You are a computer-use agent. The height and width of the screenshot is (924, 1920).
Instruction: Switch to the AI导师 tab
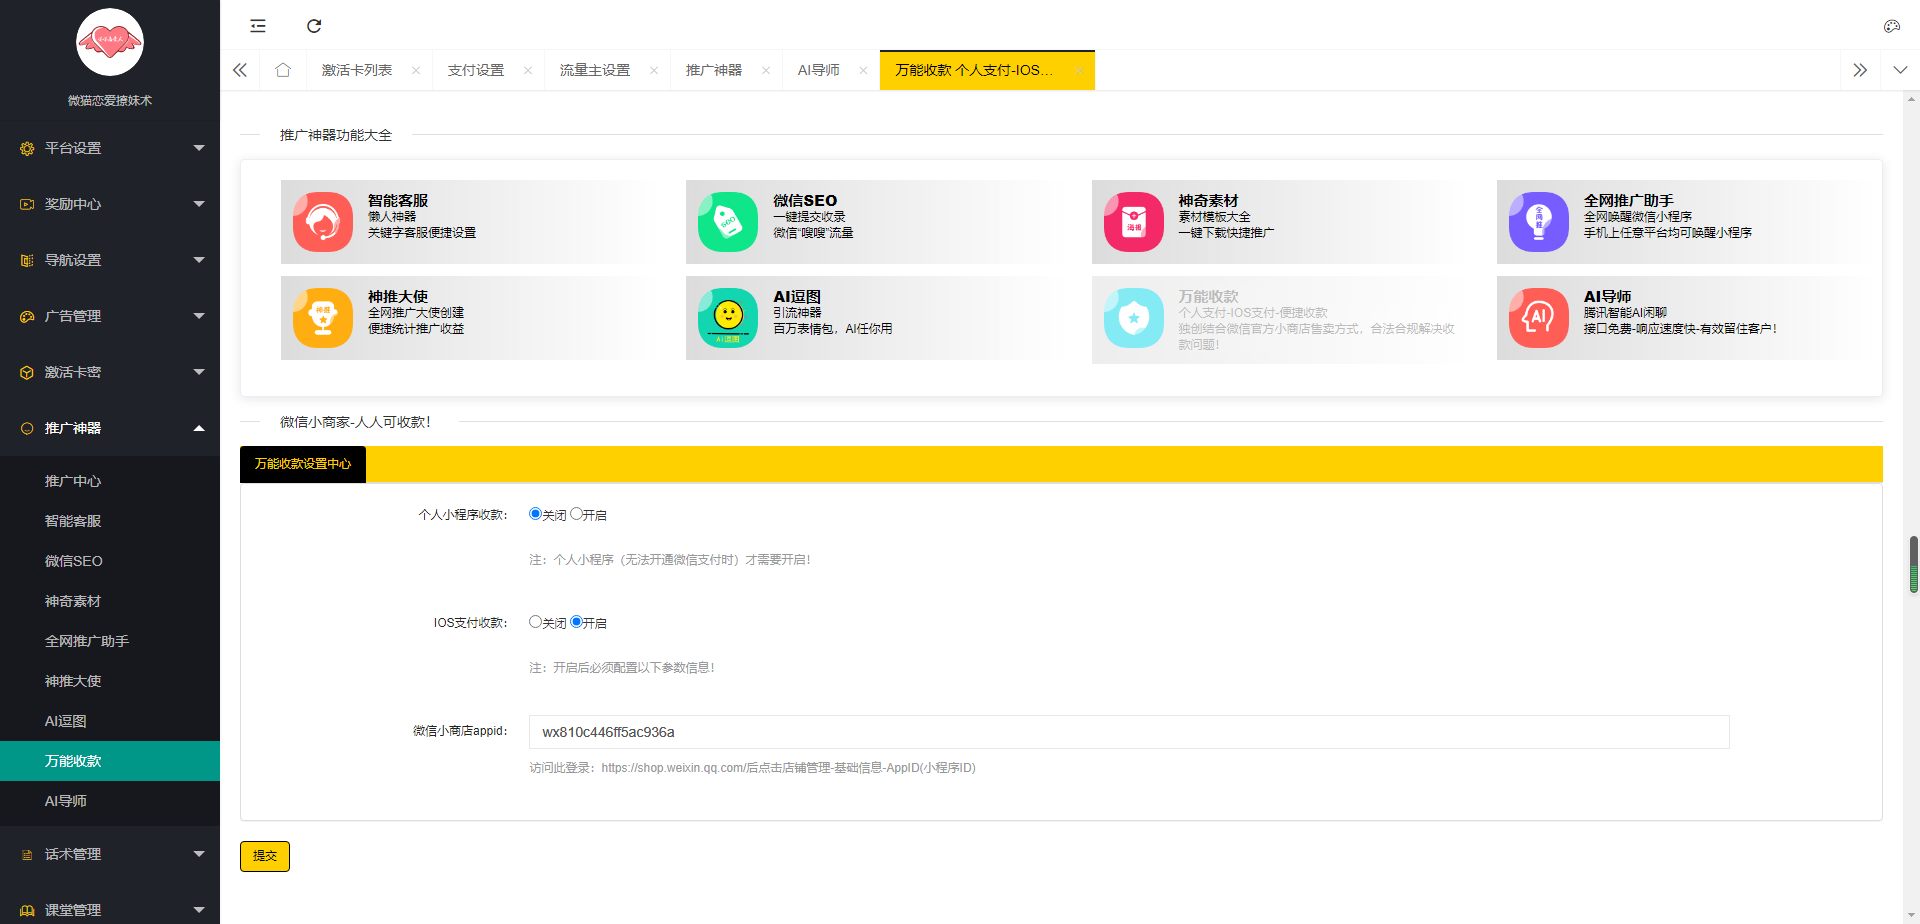819,70
